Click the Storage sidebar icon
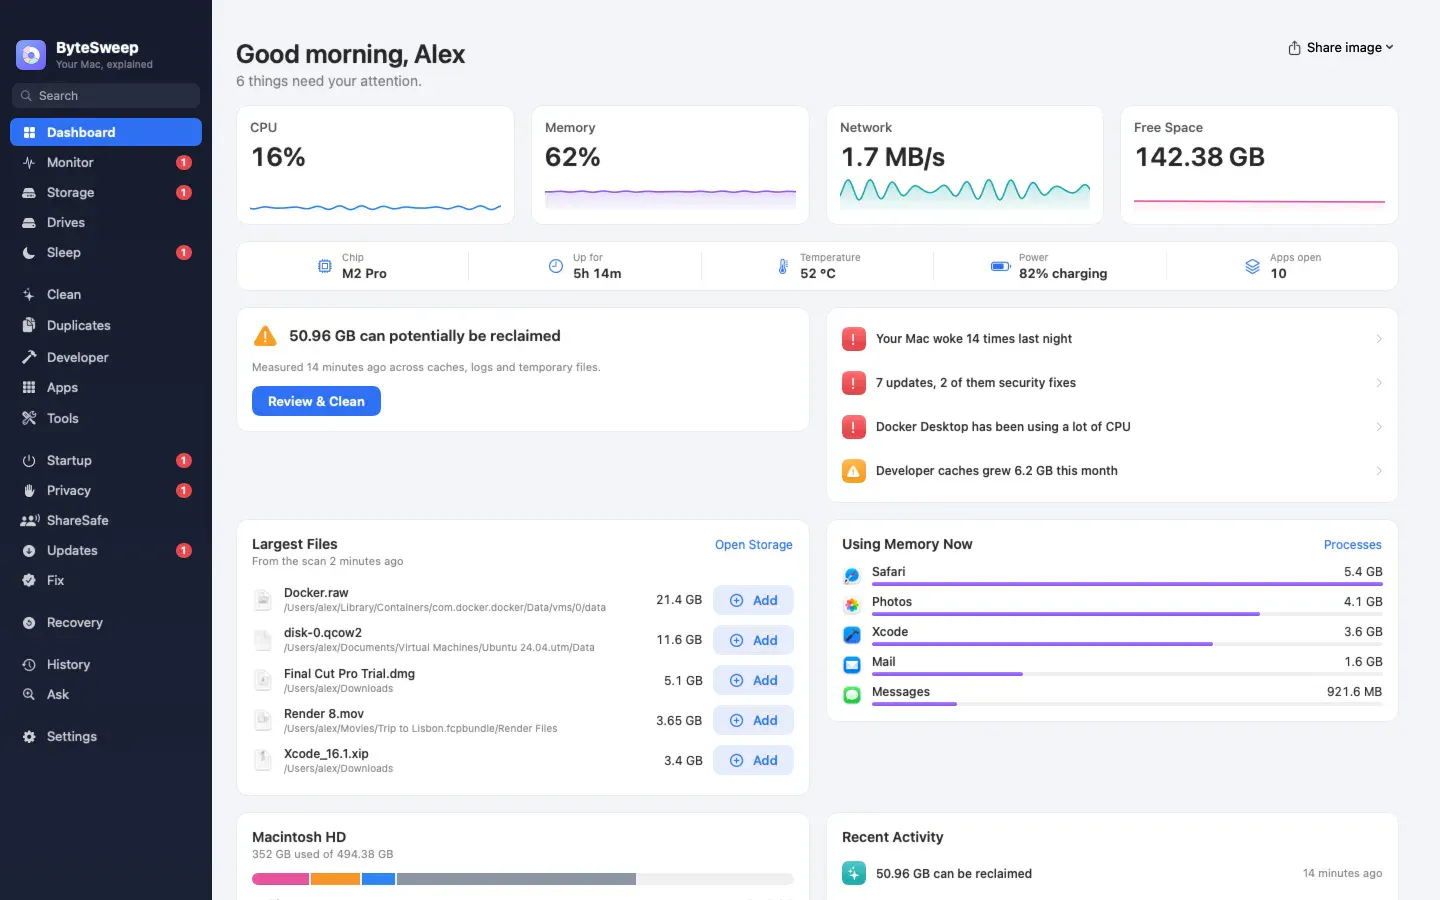 coord(29,192)
